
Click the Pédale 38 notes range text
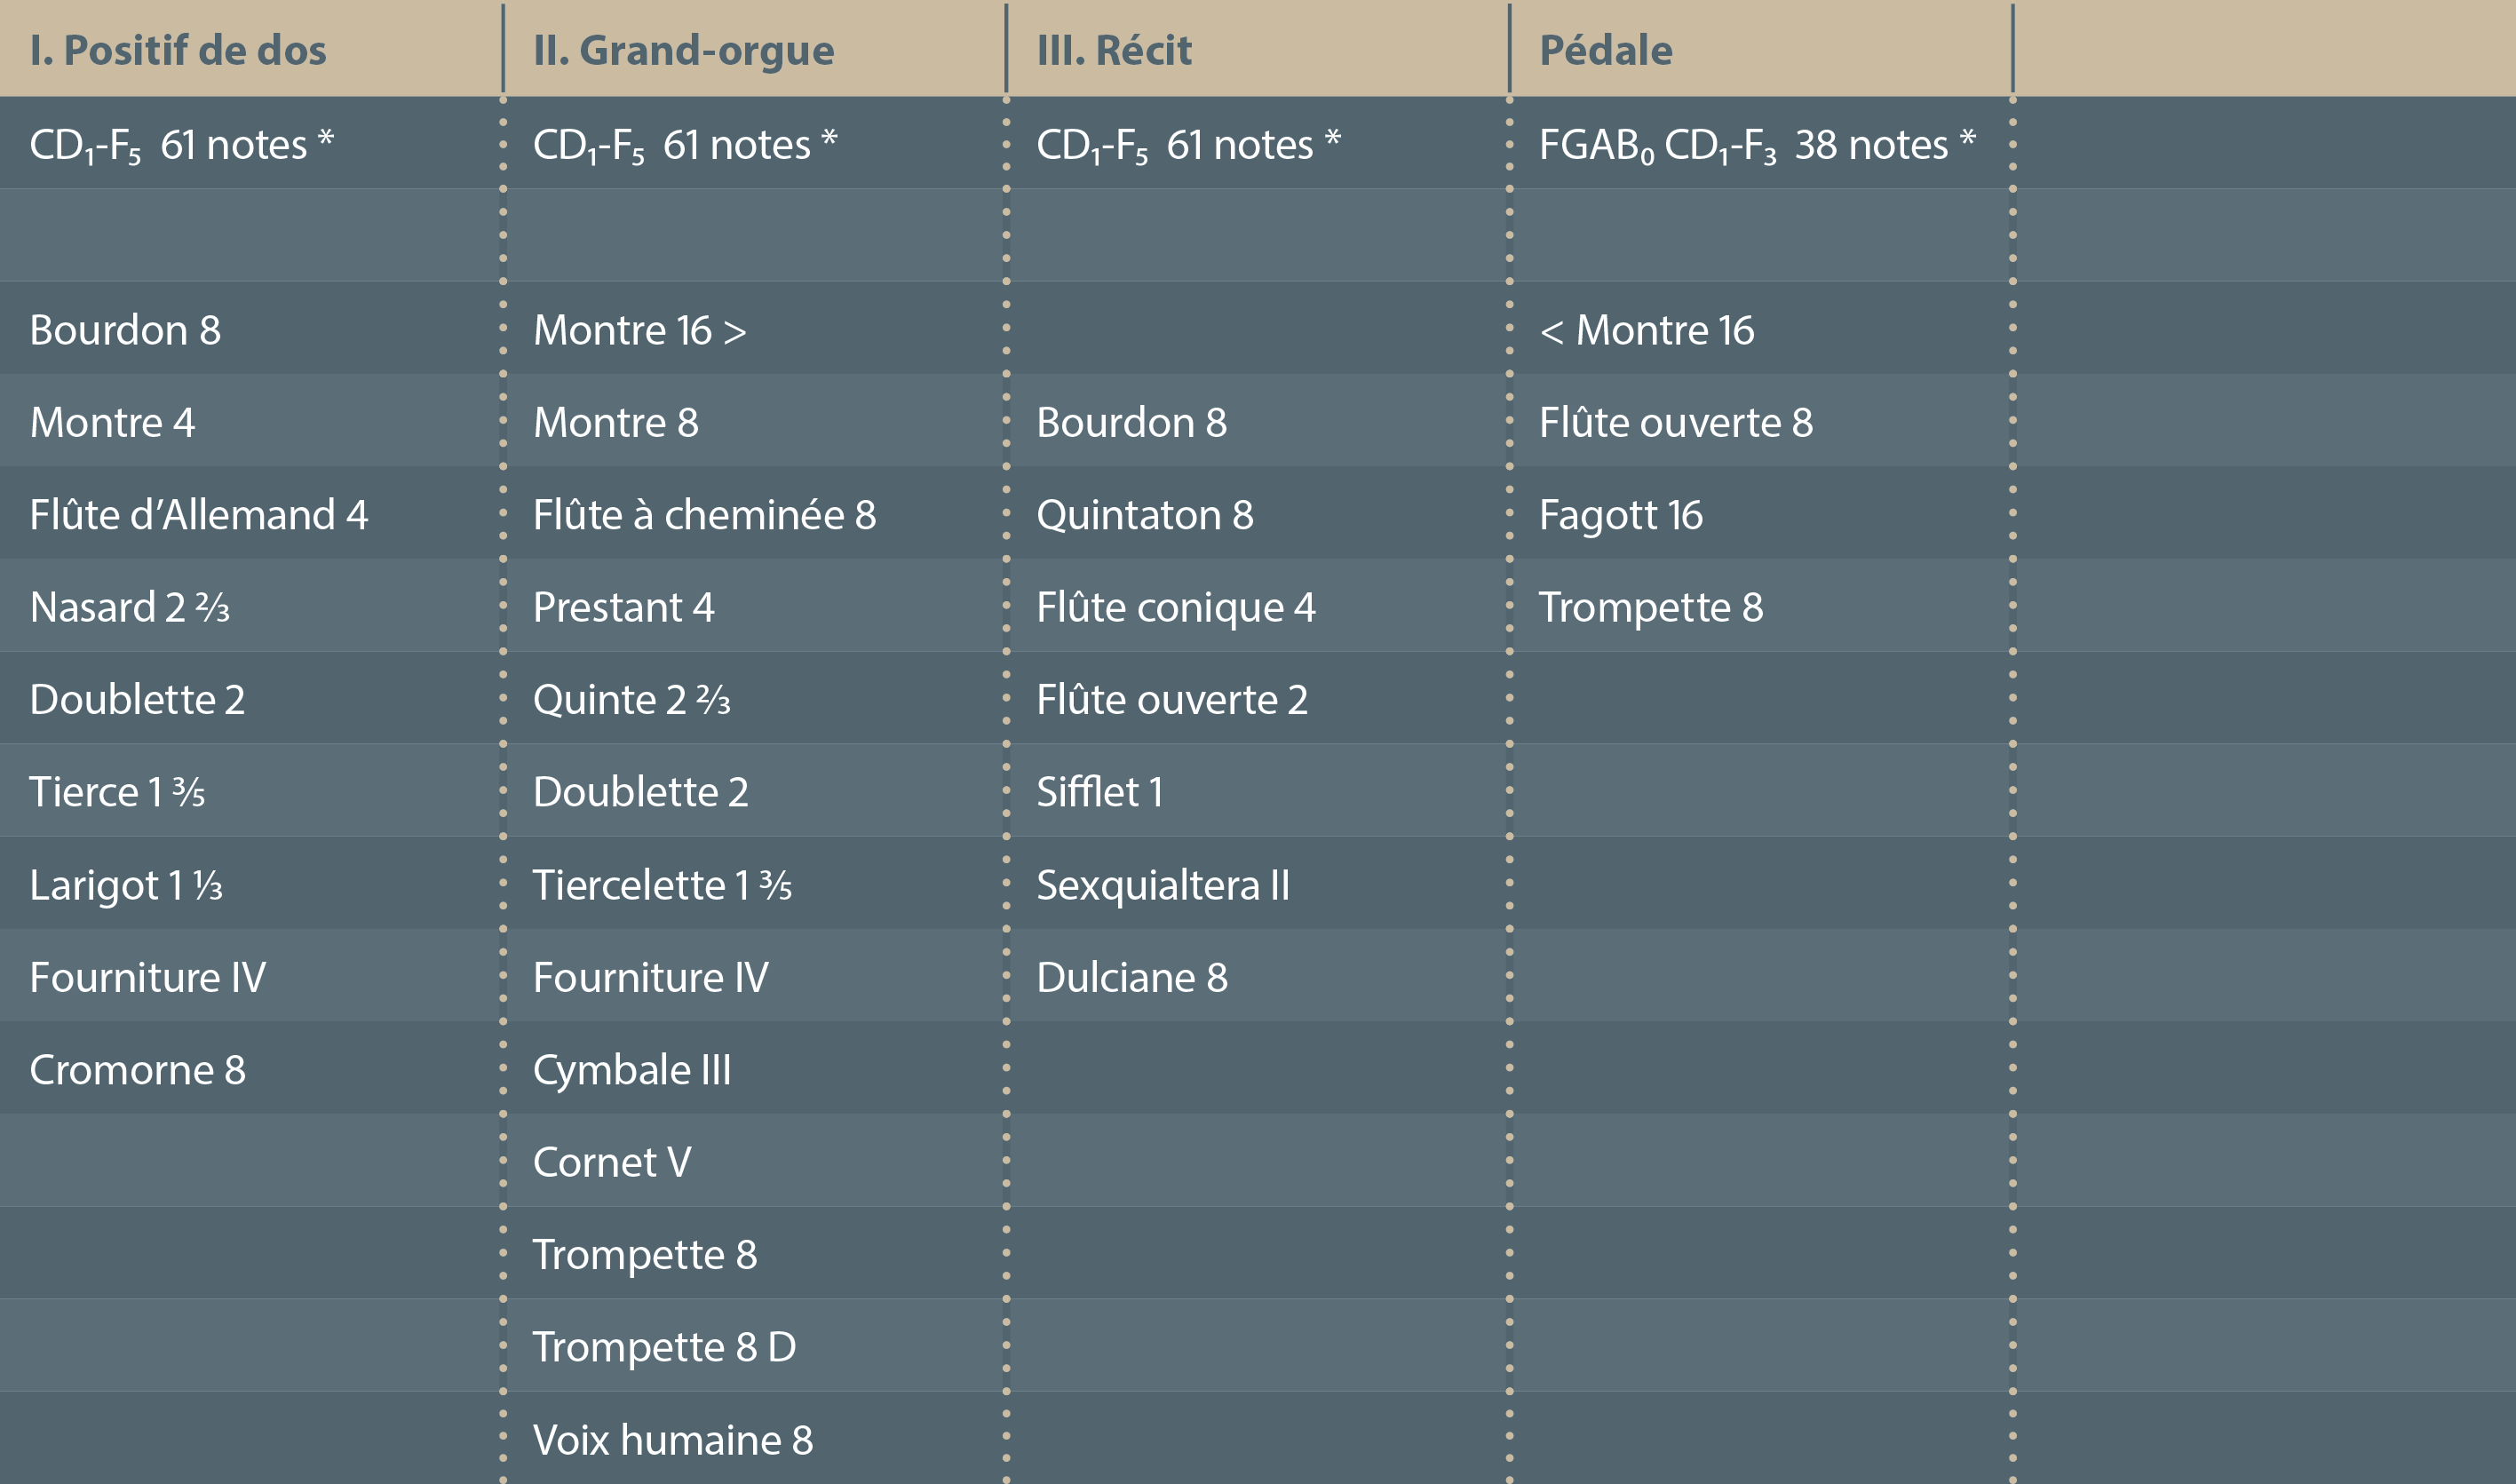[x=1756, y=145]
